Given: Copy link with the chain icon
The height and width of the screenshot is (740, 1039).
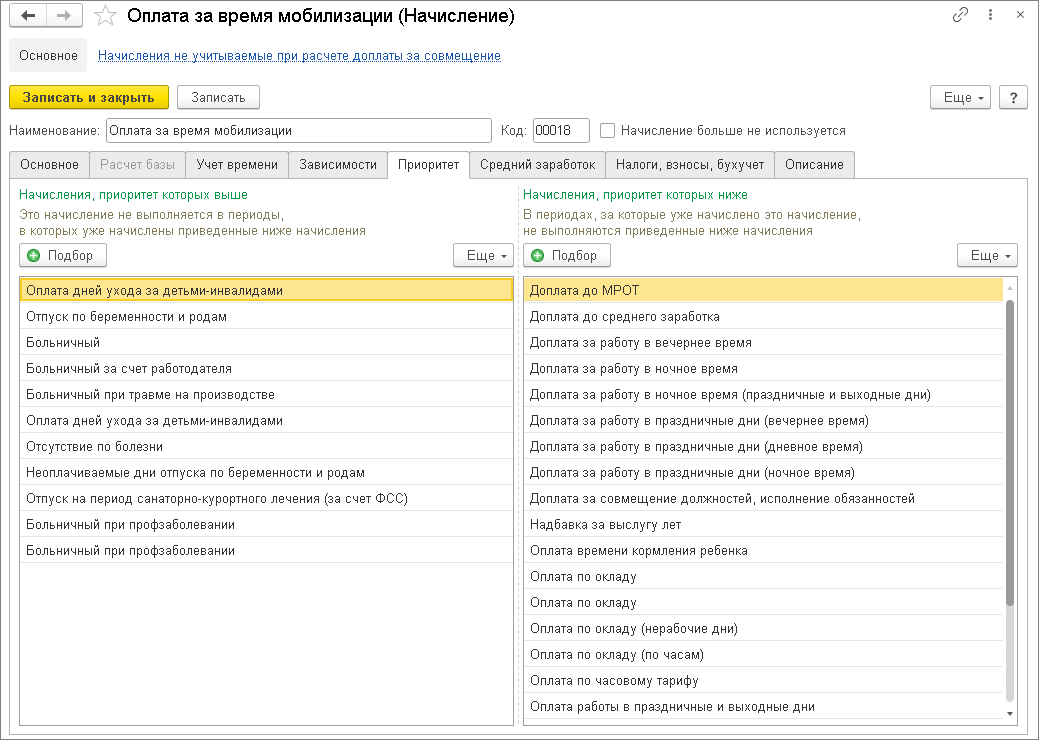Looking at the screenshot, I should (x=960, y=15).
